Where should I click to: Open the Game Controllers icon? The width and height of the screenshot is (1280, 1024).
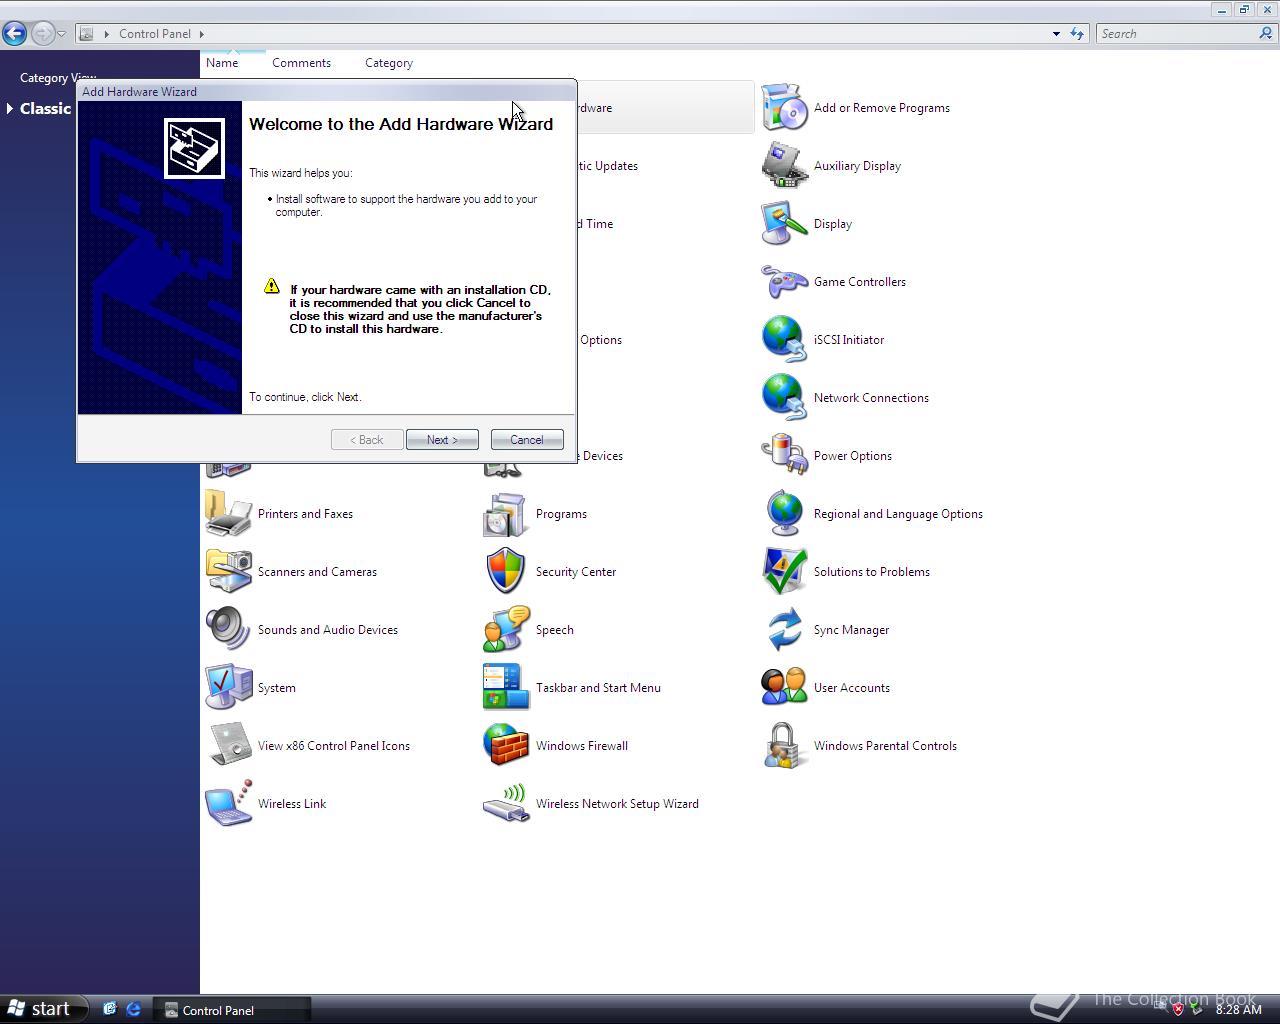[x=785, y=282]
